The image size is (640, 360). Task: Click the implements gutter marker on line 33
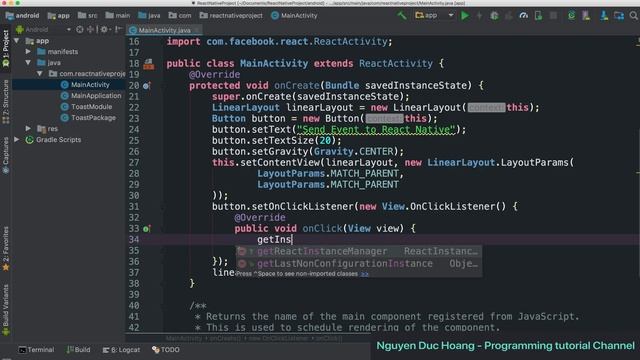tap(147, 229)
